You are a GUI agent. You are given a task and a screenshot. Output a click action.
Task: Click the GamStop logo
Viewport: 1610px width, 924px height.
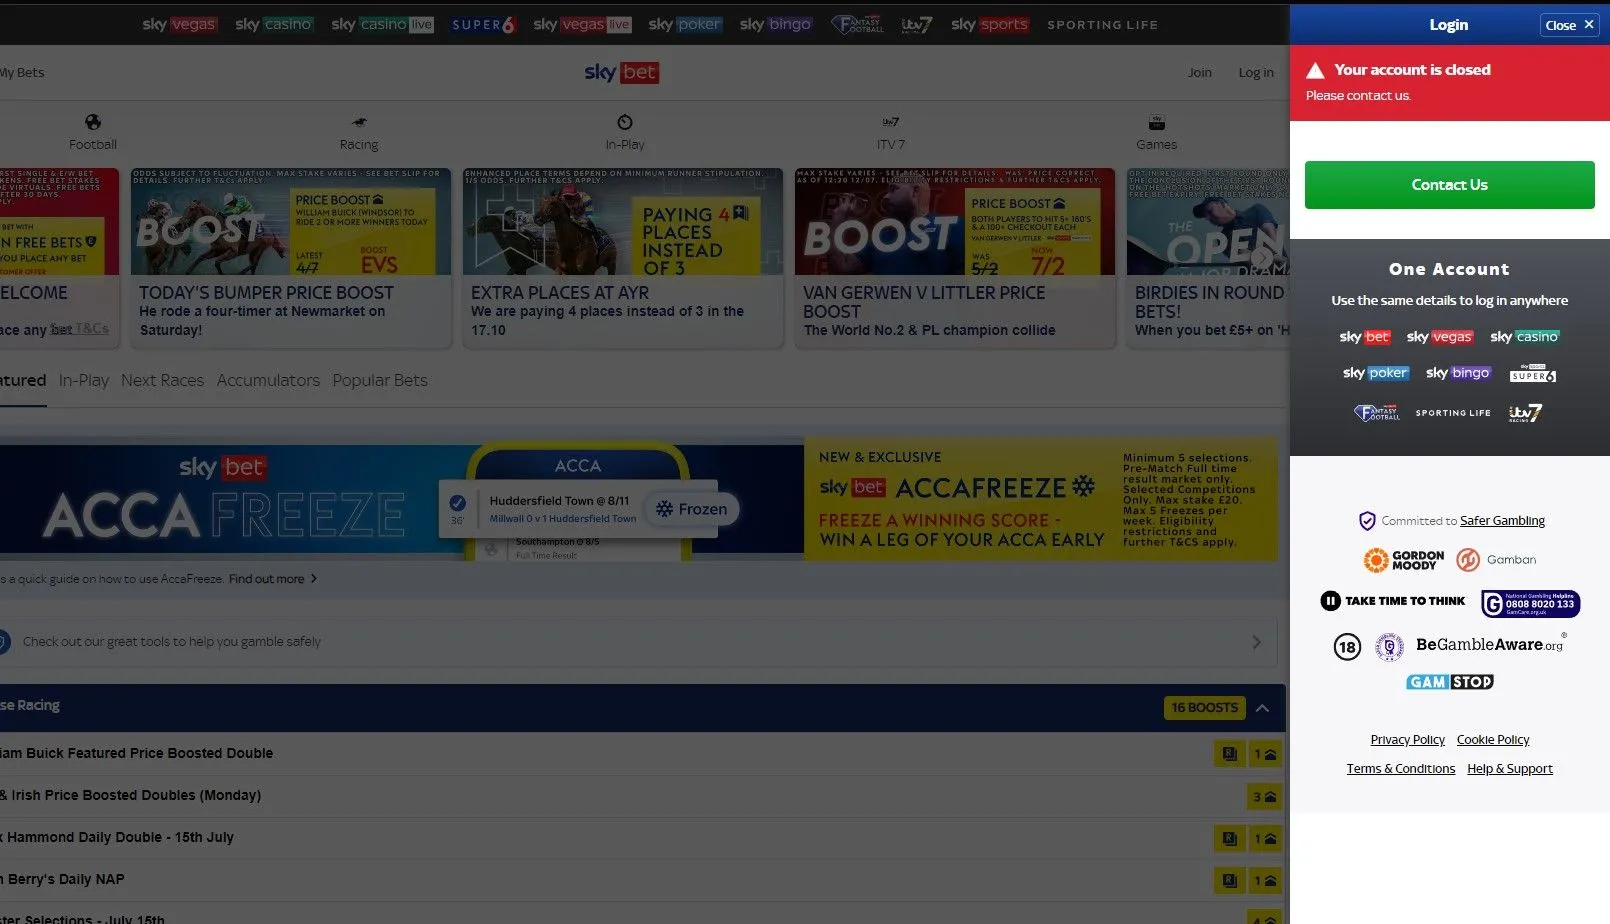pos(1449,682)
